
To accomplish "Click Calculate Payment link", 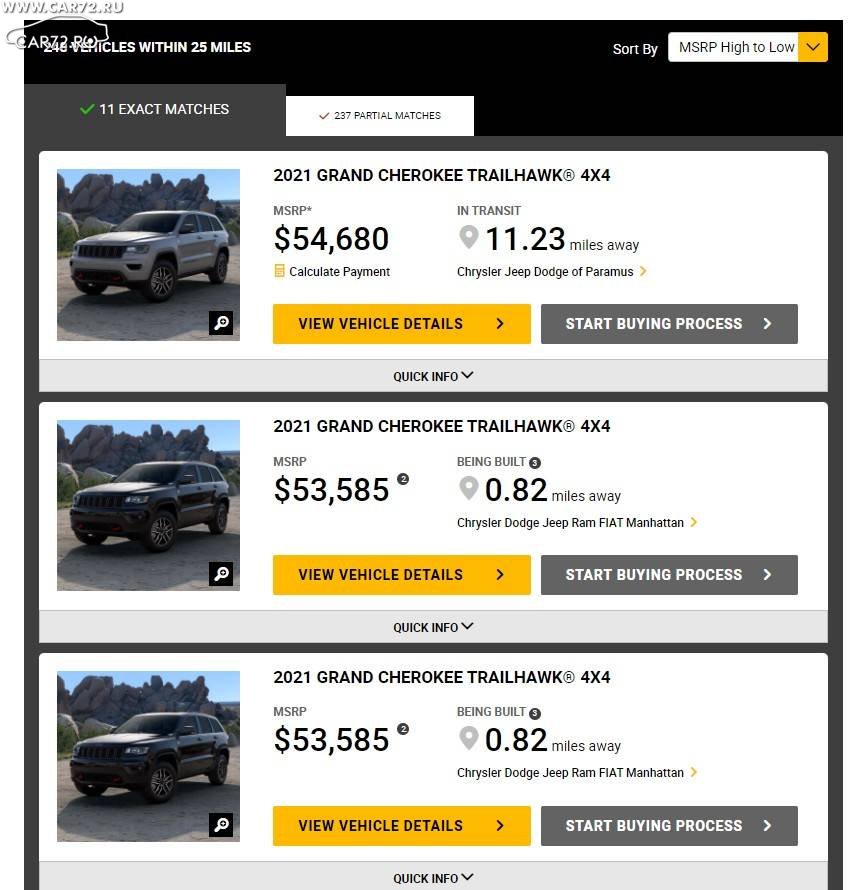I will pyautogui.click(x=339, y=271).
